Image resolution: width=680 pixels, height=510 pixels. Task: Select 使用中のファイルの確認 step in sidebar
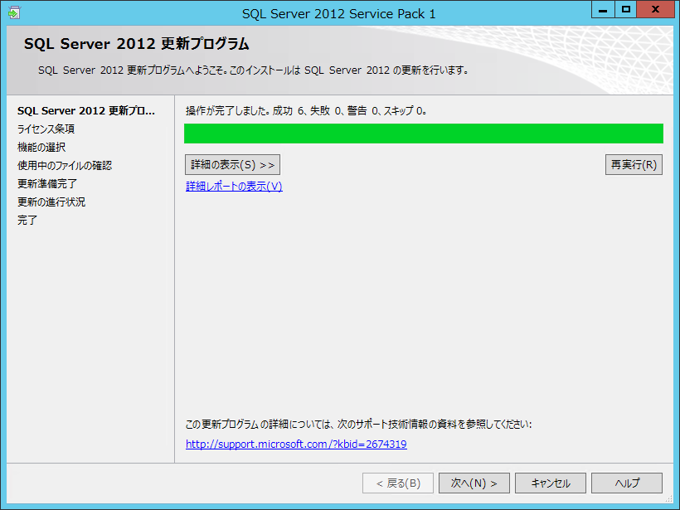(65, 166)
